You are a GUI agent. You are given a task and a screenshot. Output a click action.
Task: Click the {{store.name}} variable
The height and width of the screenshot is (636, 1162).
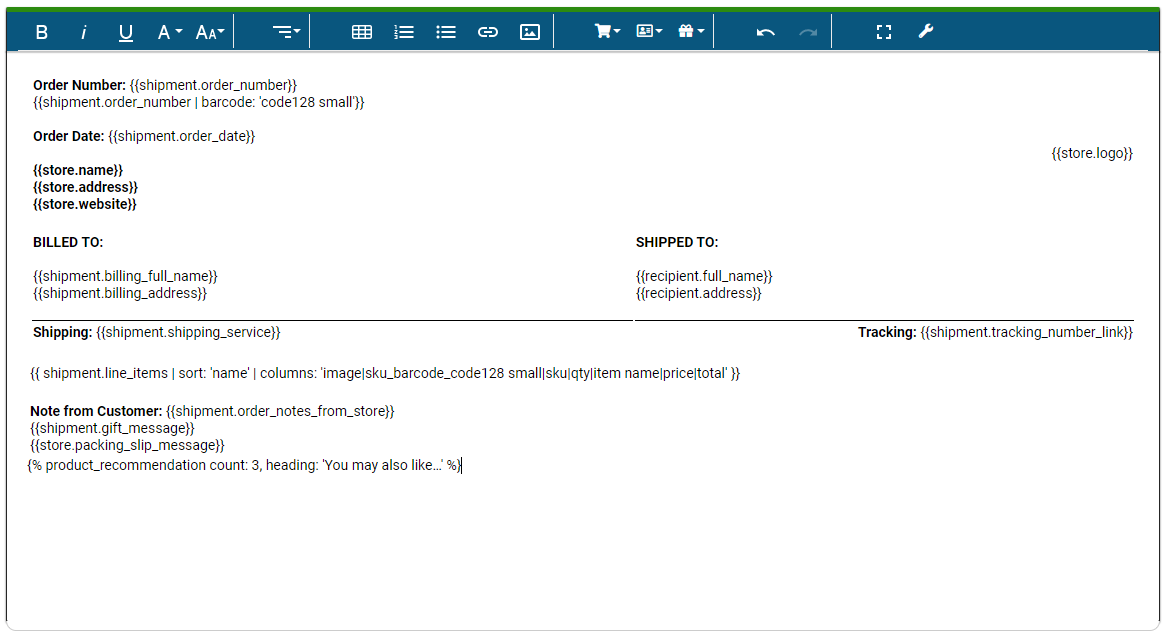(78, 170)
